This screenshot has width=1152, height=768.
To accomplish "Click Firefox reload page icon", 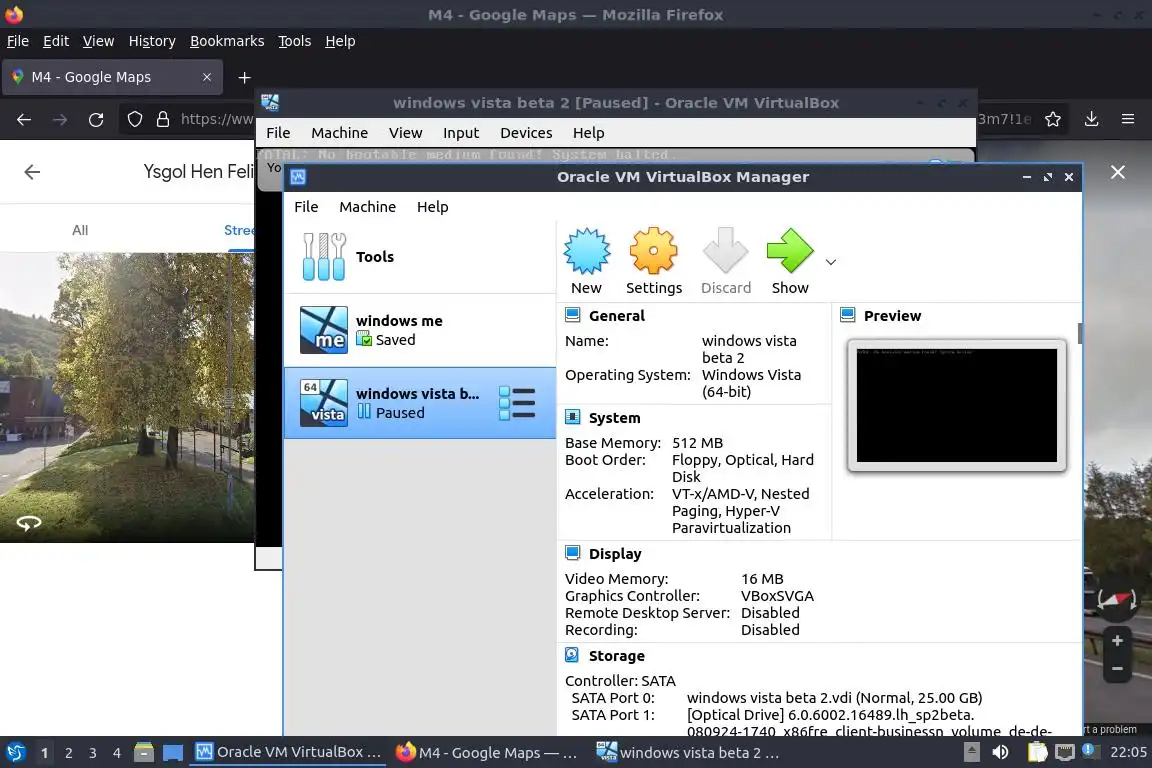I will (x=96, y=119).
